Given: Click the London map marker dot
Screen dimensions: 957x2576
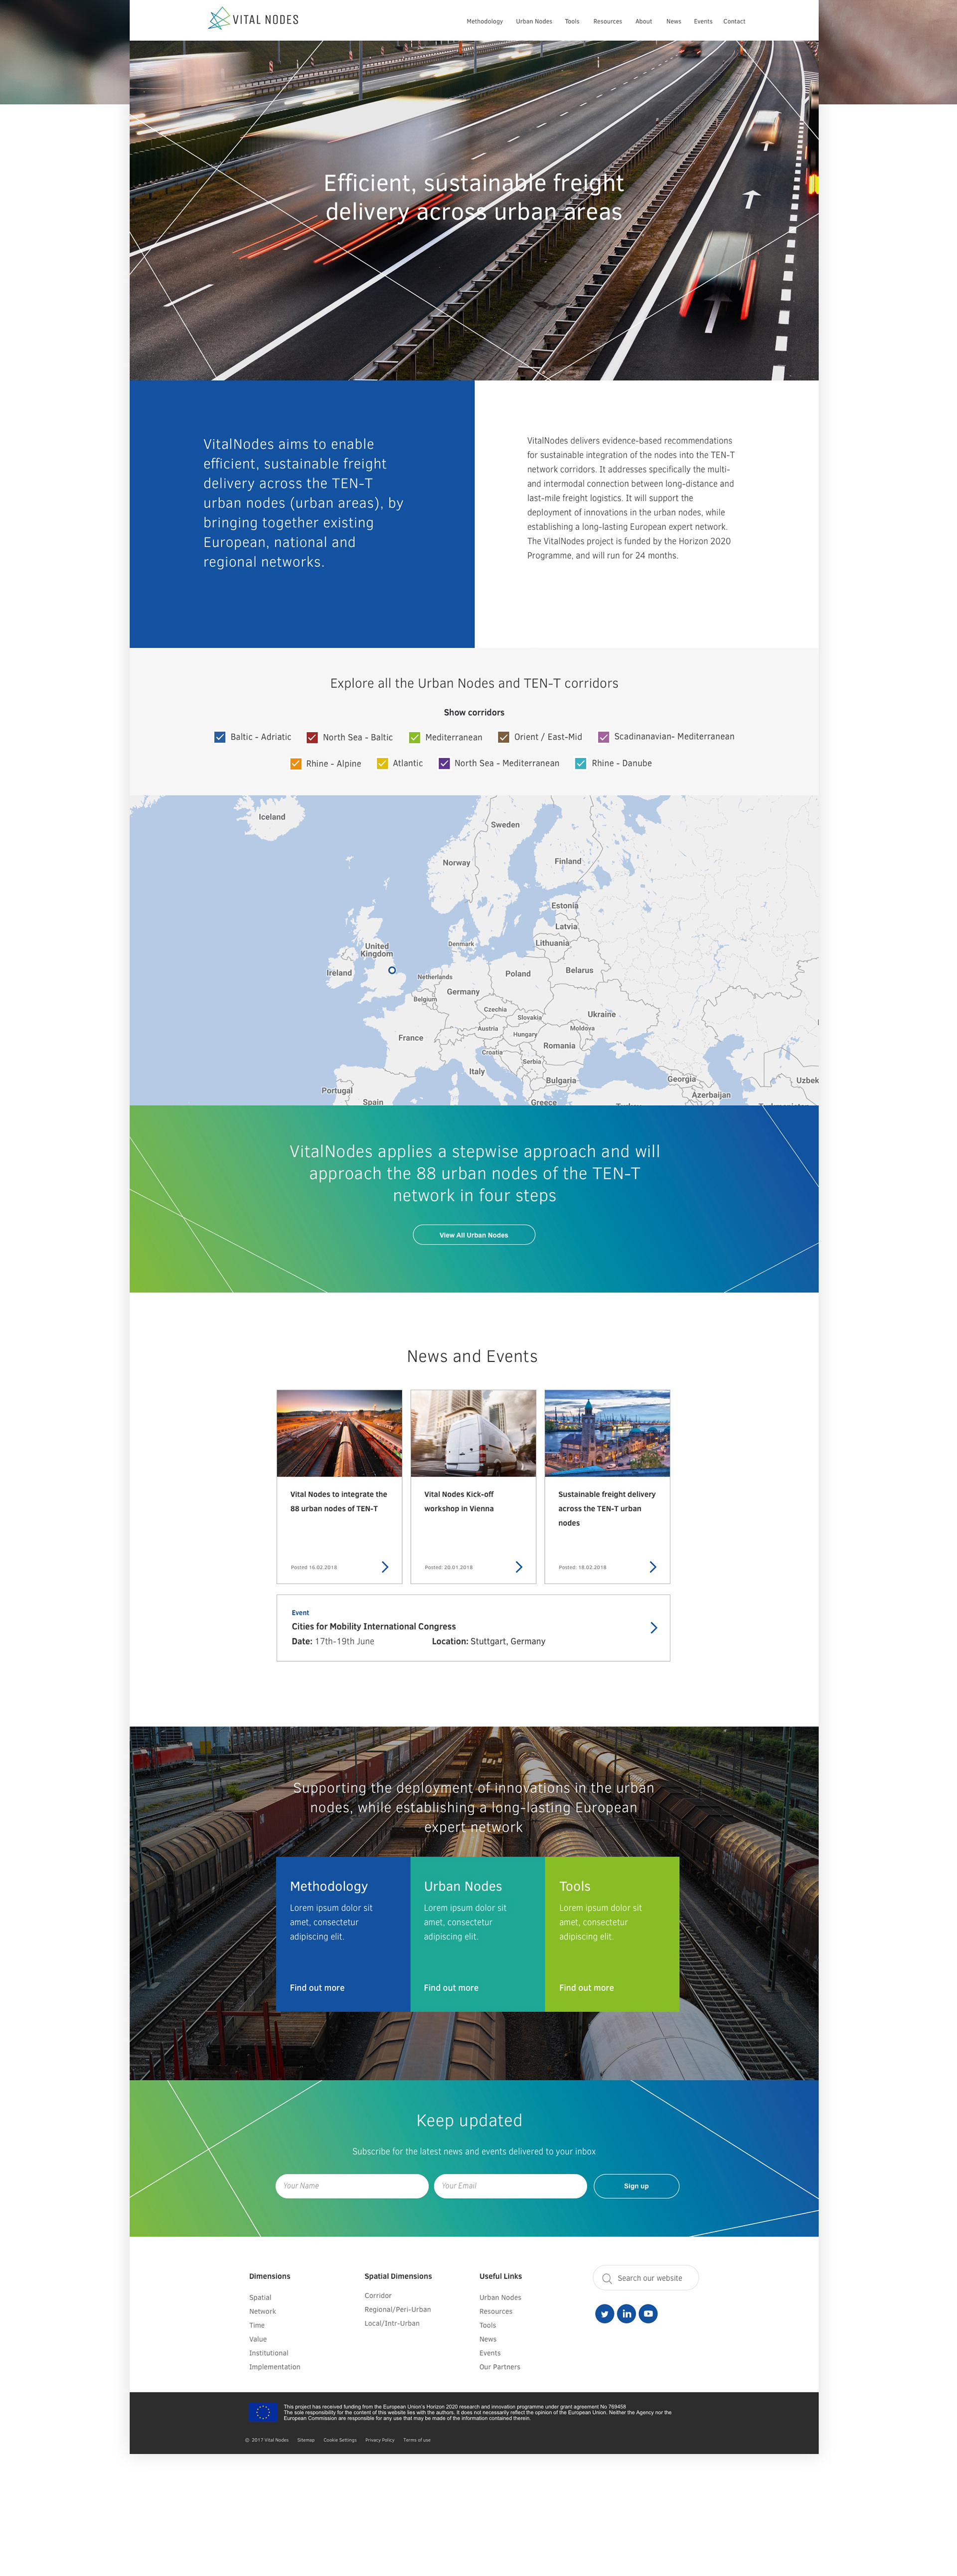Looking at the screenshot, I should click(392, 970).
